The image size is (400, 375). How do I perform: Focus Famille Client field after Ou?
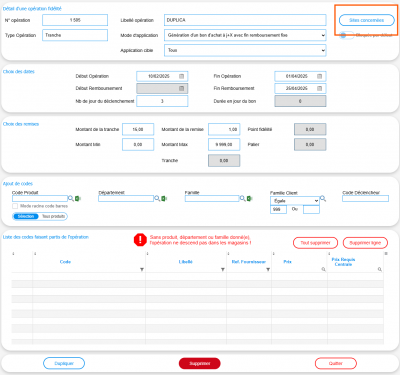click(311, 209)
